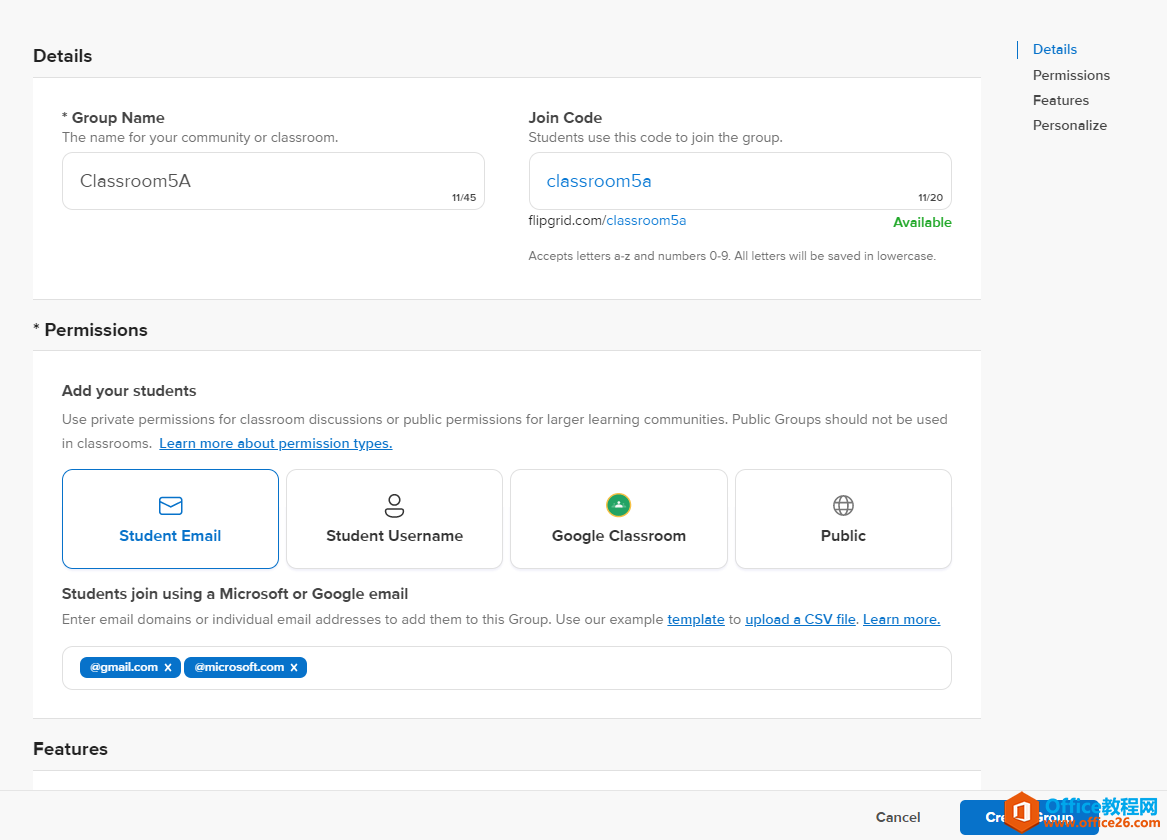Click the envelope icon for Student Email
This screenshot has width=1167, height=840.
(170, 506)
